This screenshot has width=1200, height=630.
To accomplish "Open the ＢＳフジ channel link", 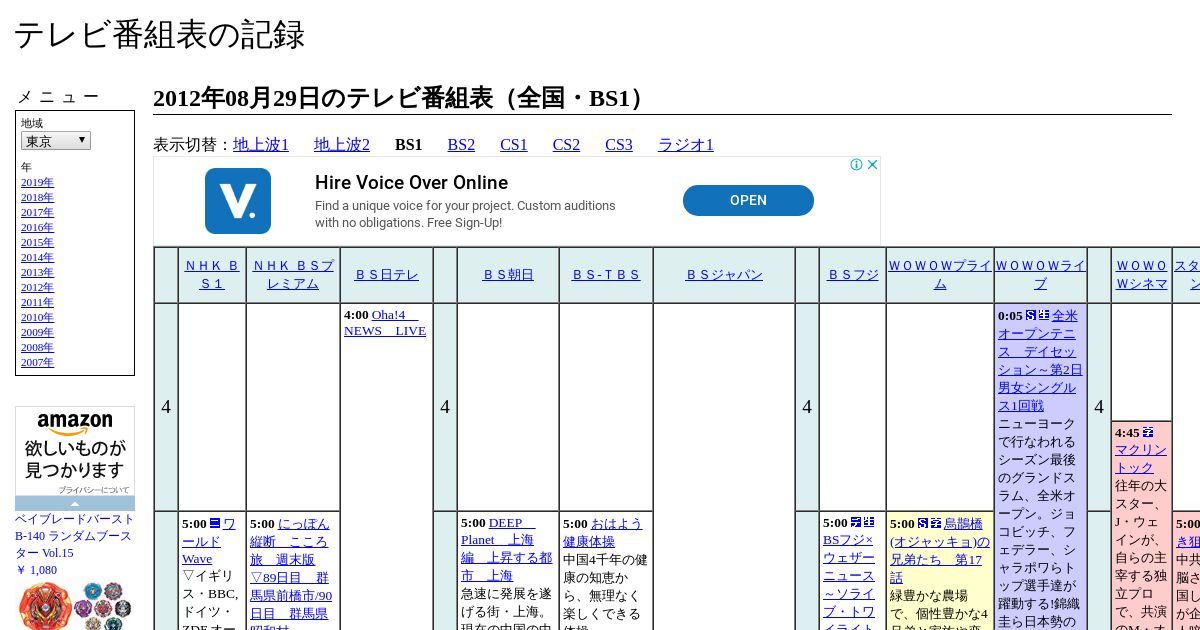I will coord(853,275).
